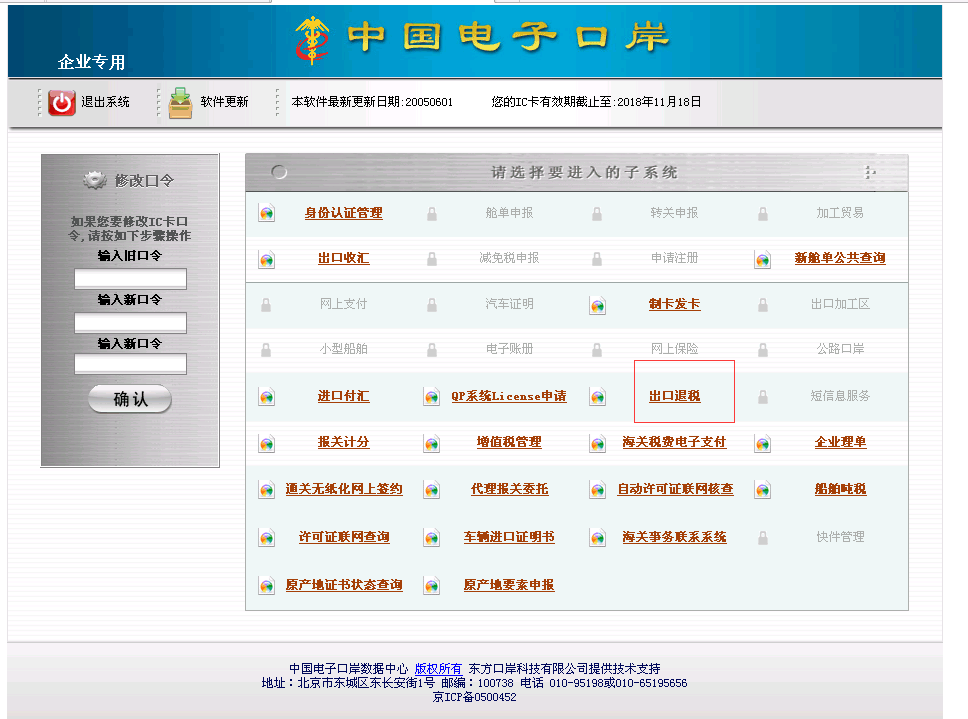
Task: Open the 船舶吨税 link
Action: click(840, 489)
